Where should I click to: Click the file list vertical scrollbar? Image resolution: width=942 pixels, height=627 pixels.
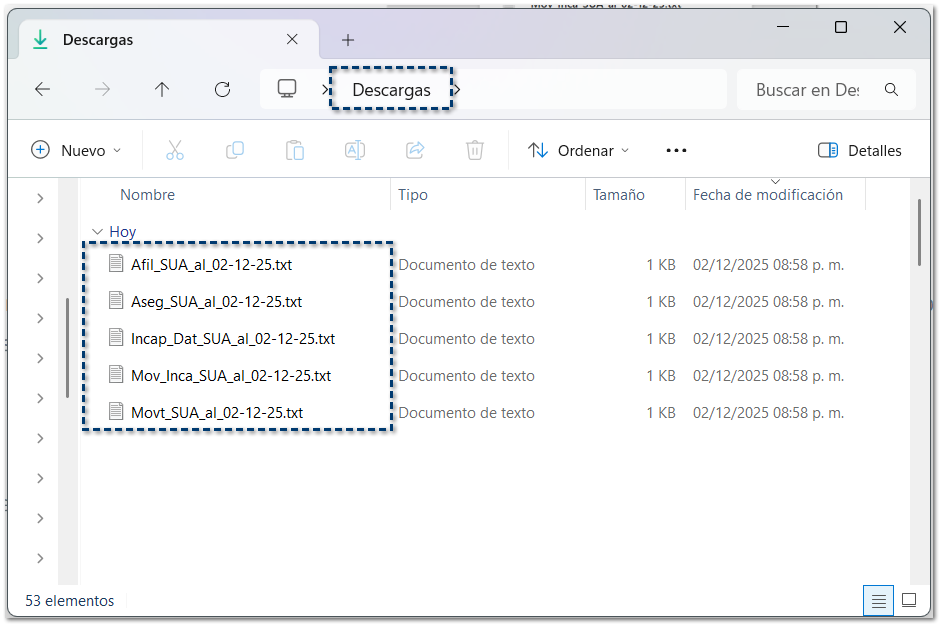coord(919,232)
